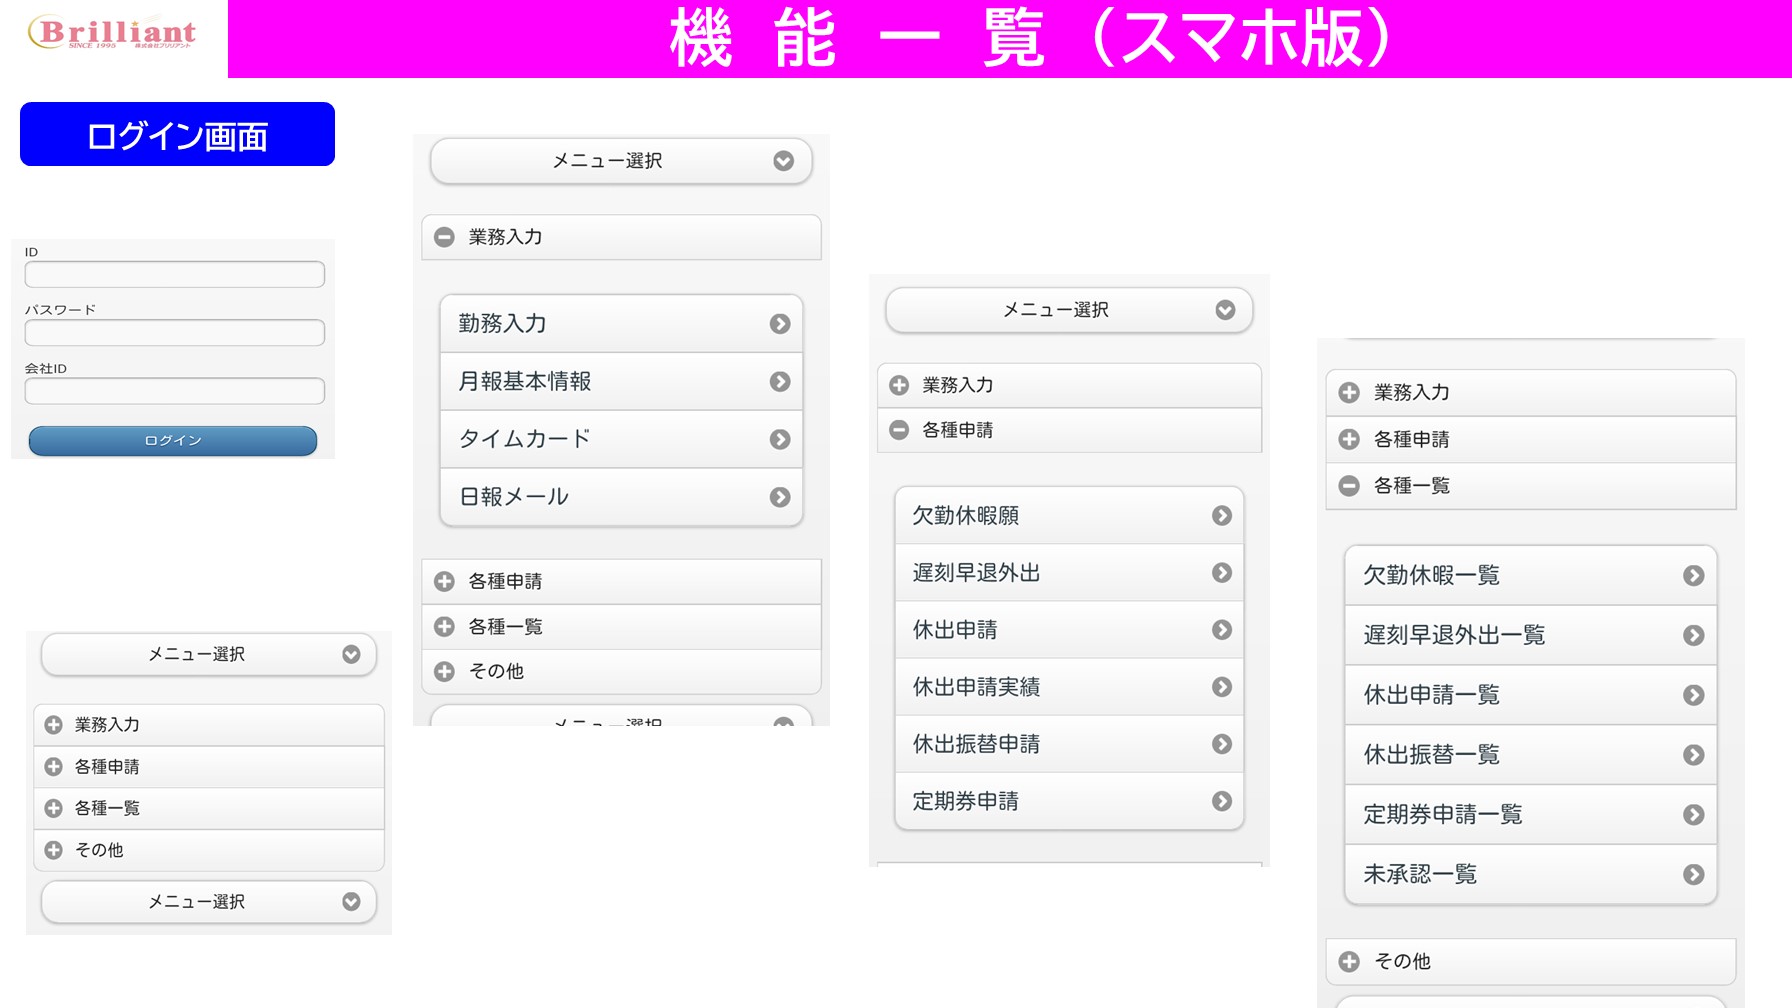Viewport: 1792px width, 1008px height.
Task: Click the arrow icon beside タイムカード
Action: (x=780, y=440)
